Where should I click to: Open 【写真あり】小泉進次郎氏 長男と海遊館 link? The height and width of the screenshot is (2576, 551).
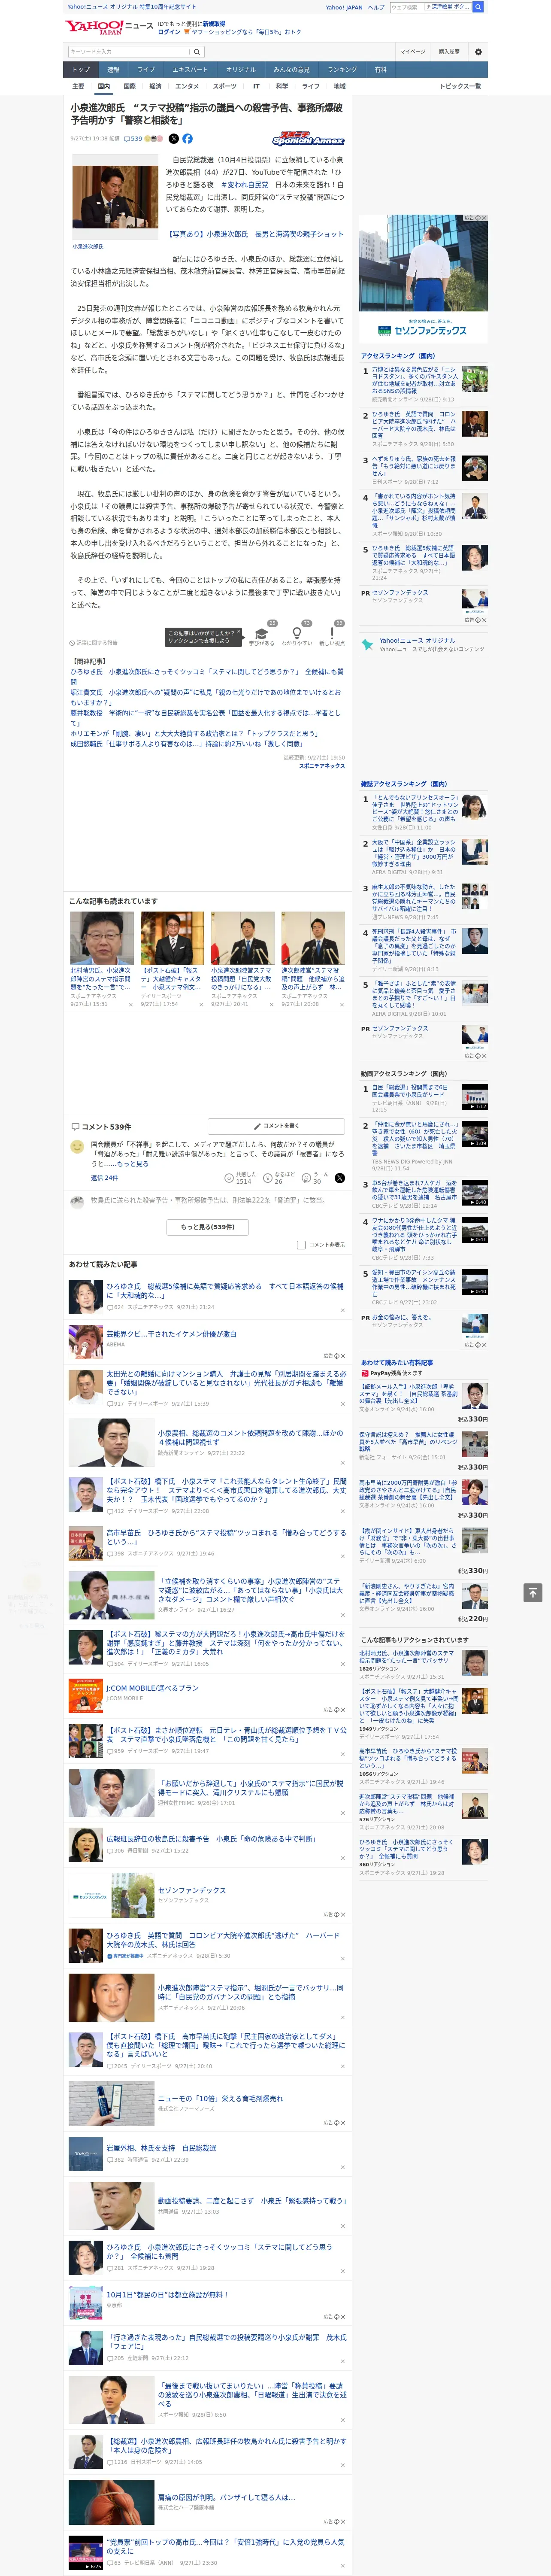coord(254,234)
